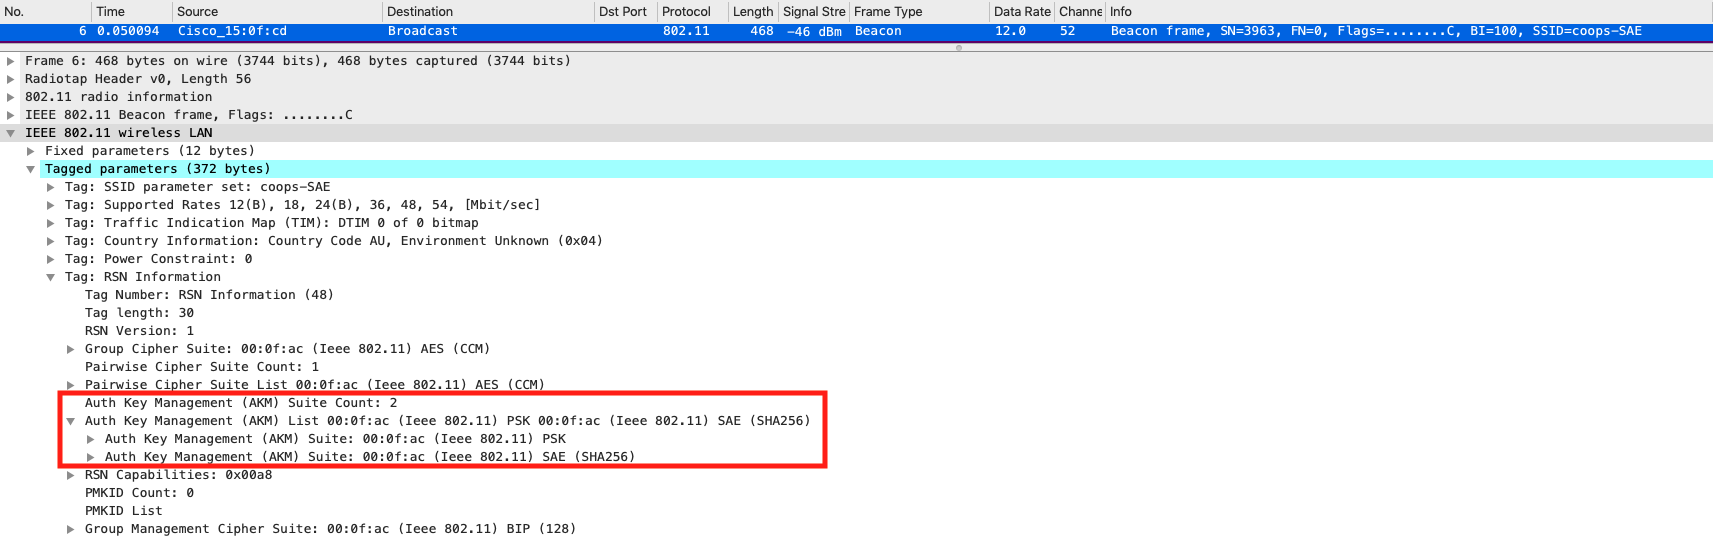Click the Signal Strength column header
Viewport: 1713px width, 540px height.
tap(813, 12)
